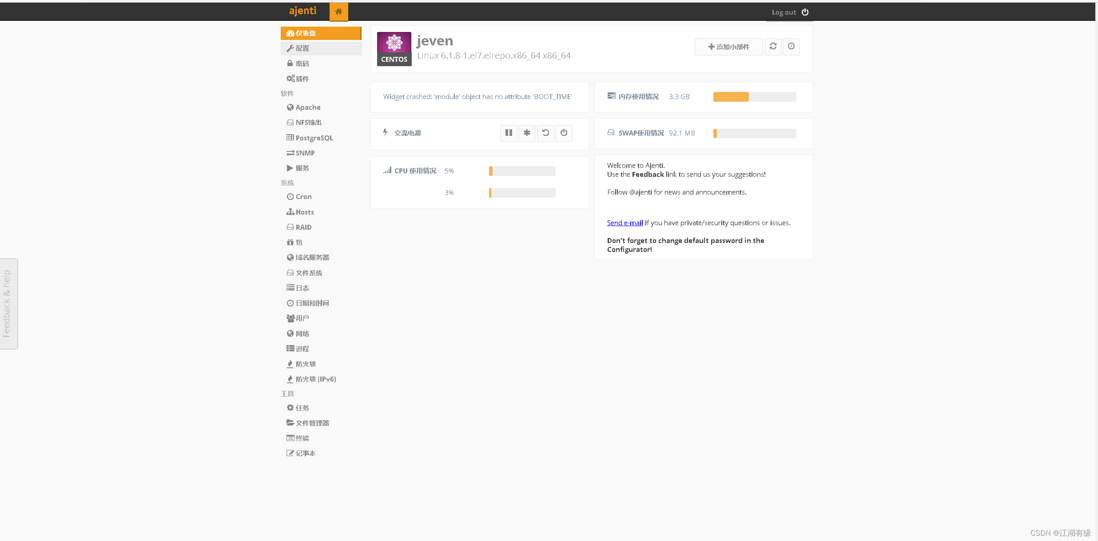1098x541 pixels.
Task: Click the 添加小部件 add widget button
Action: tap(728, 47)
